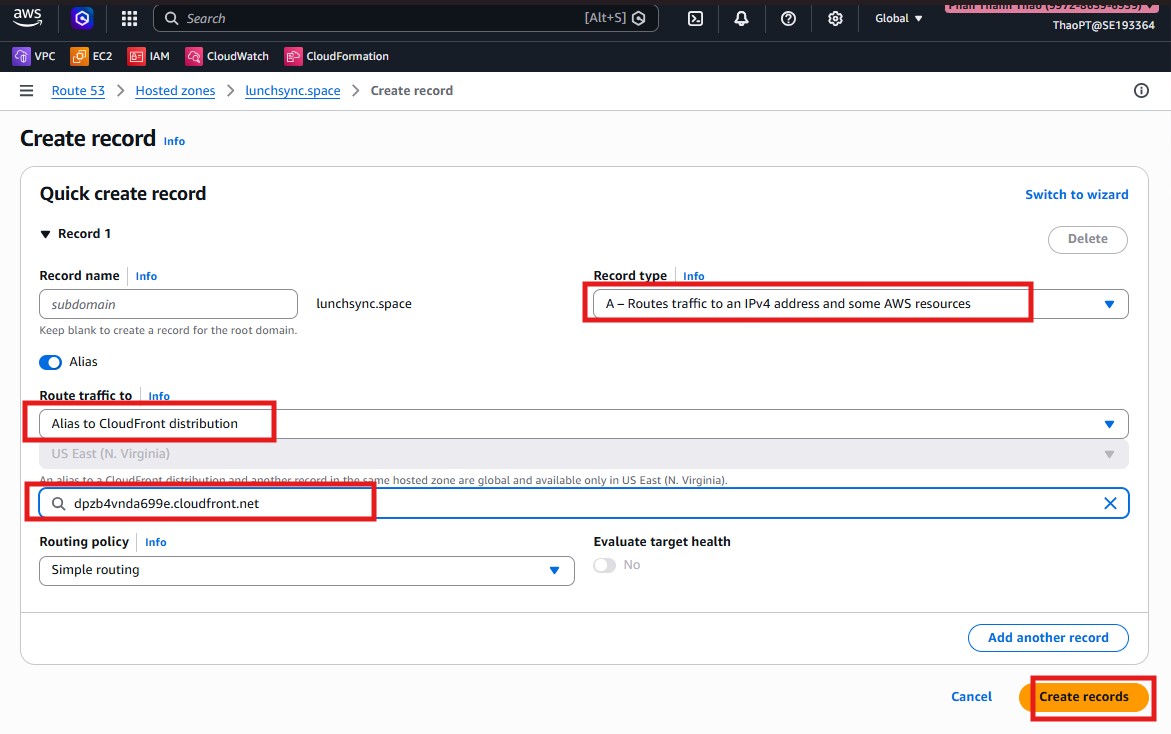Clear the CloudFront distribution search field
Screen dimensions: 1171x734
tap(1109, 504)
